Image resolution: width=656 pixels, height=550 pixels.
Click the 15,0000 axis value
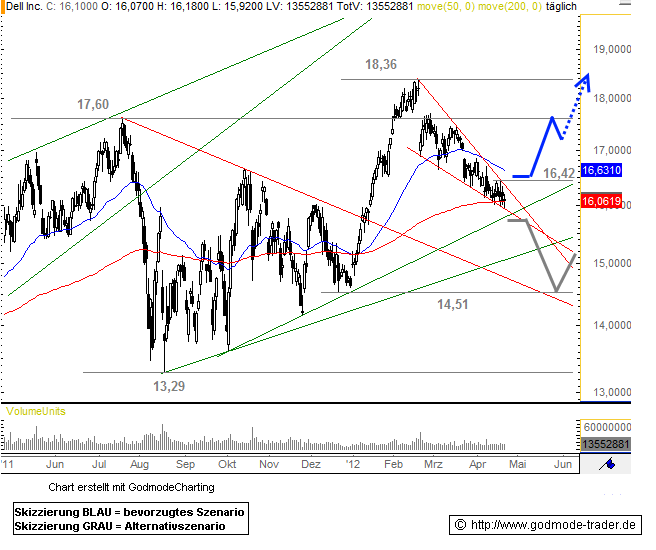pyautogui.click(x=612, y=263)
